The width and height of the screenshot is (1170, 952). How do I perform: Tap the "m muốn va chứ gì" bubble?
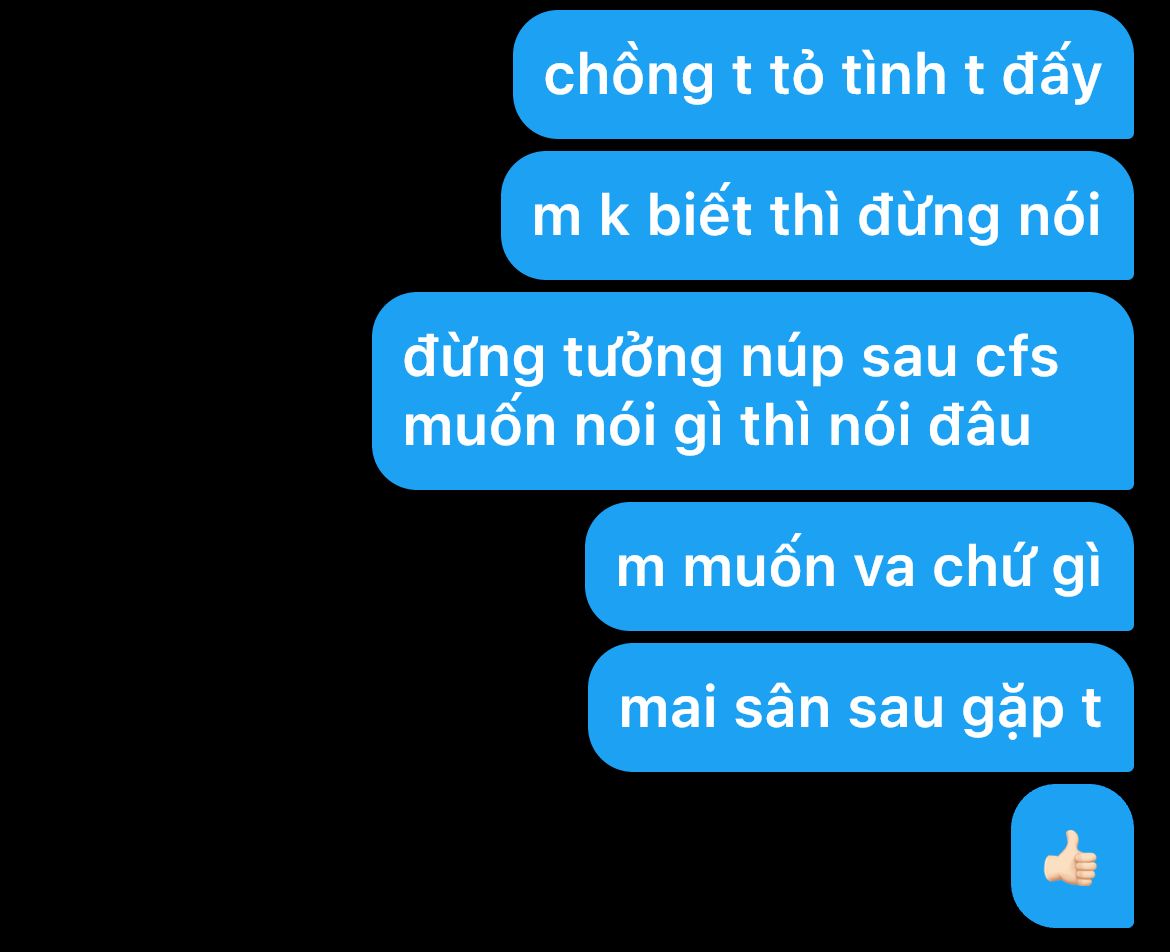pos(860,566)
